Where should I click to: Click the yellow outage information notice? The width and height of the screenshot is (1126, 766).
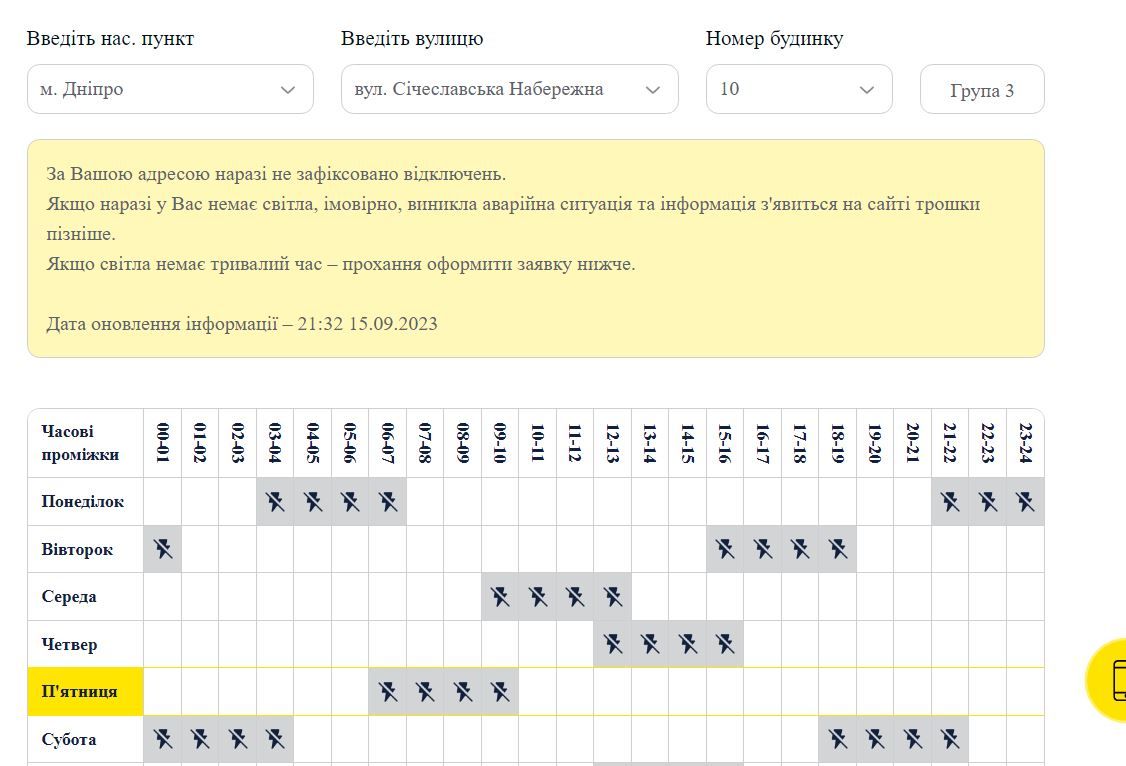pyautogui.click(x=535, y=248)
